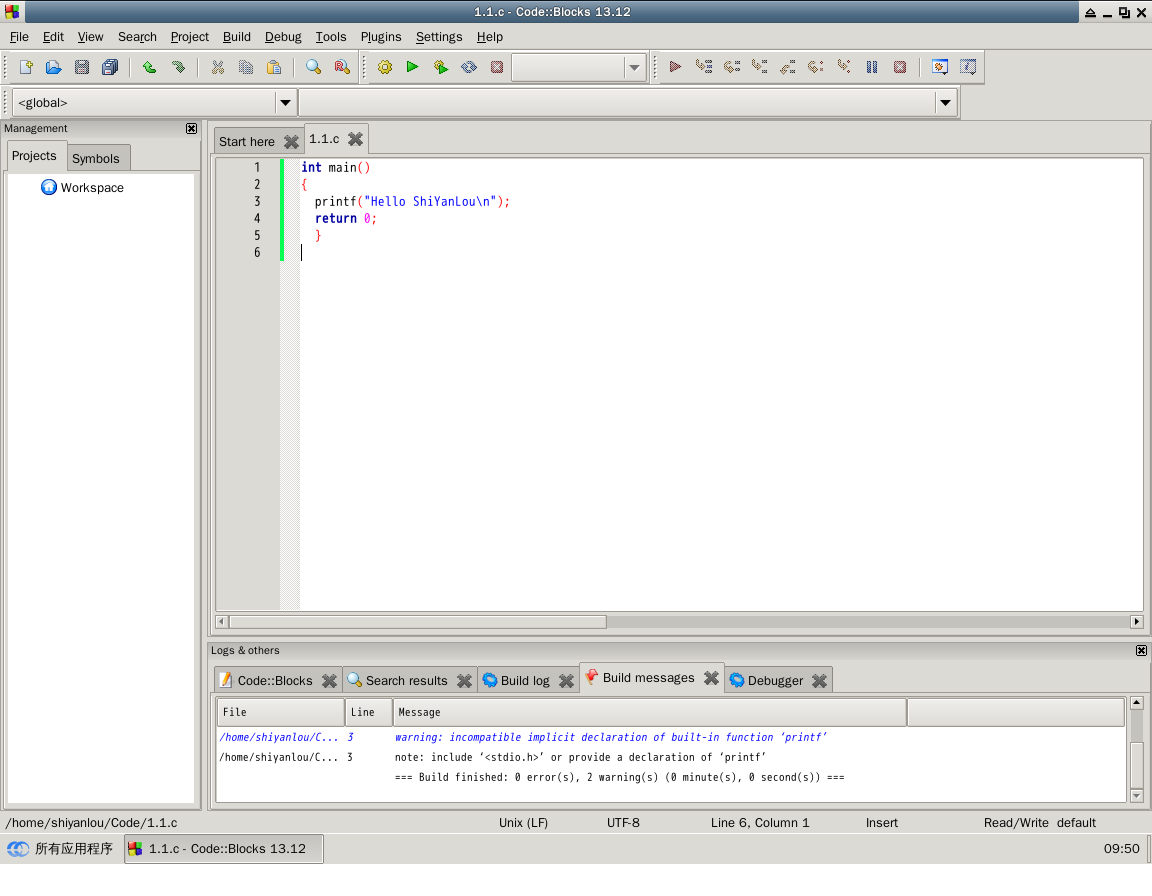Click the New file toolbar icon
The width and height of the screenshot is (1152, 896).
26,67
